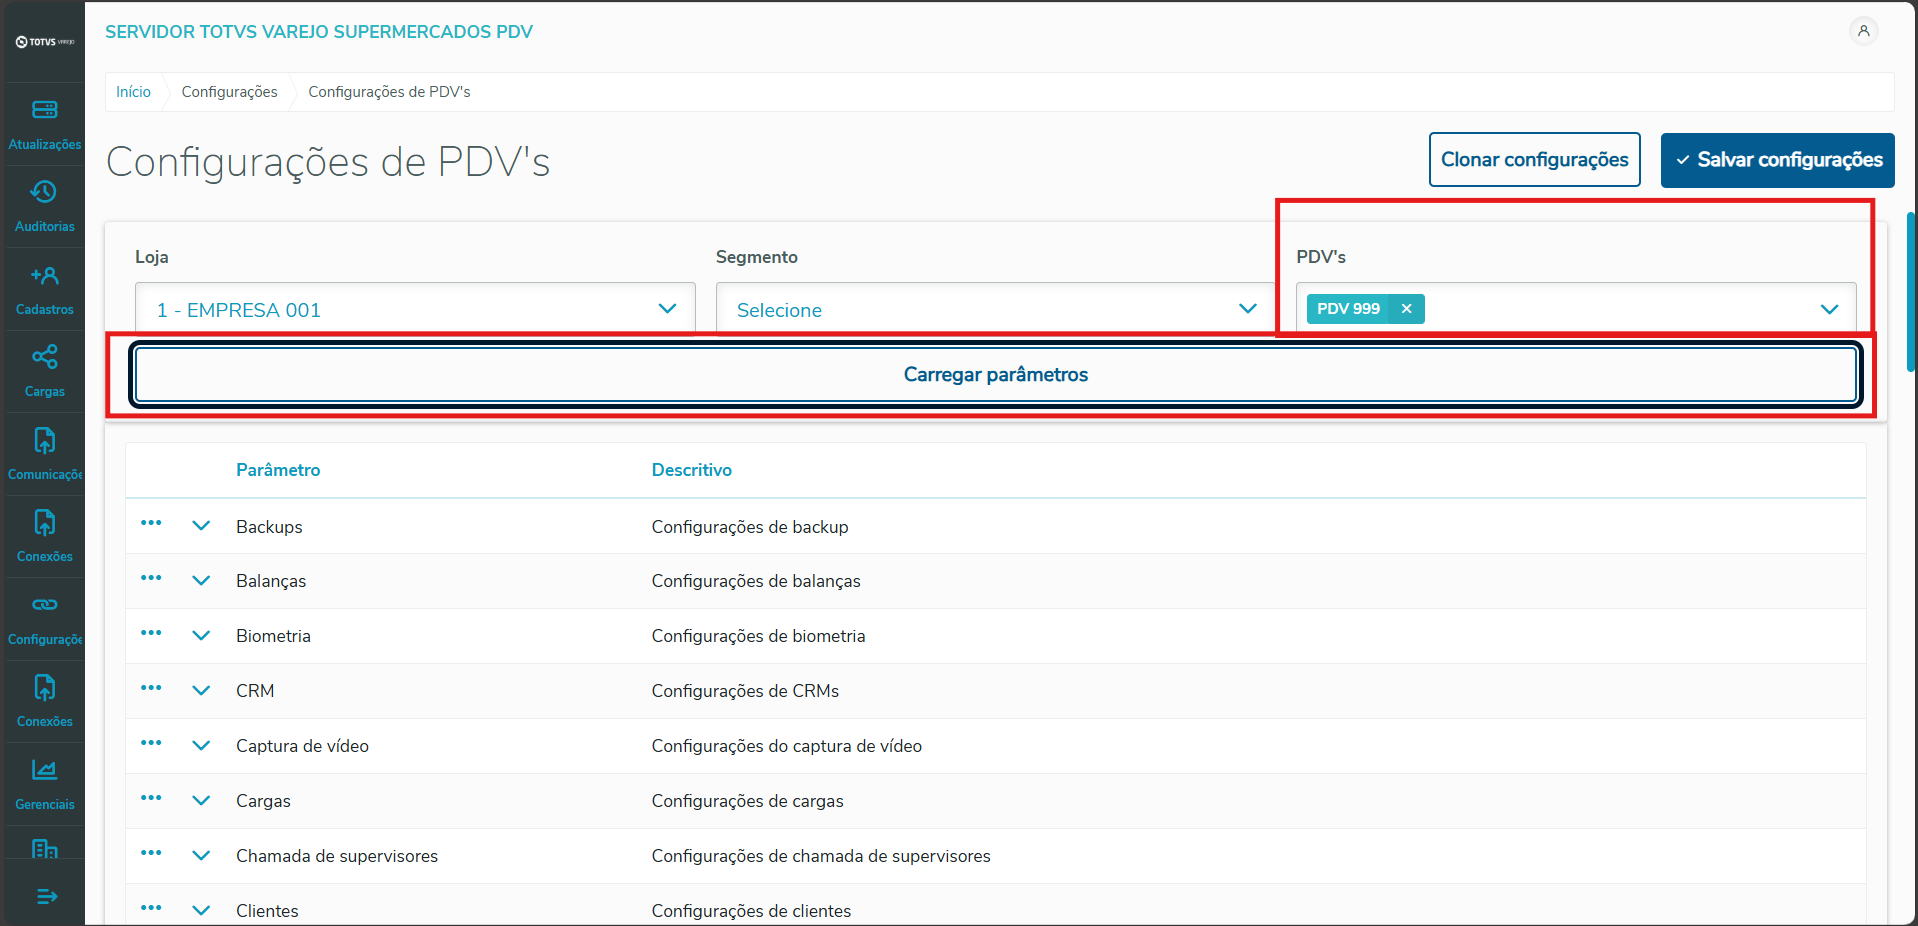Click the "Chamada de supervisores" parameter name

[337, 856]
